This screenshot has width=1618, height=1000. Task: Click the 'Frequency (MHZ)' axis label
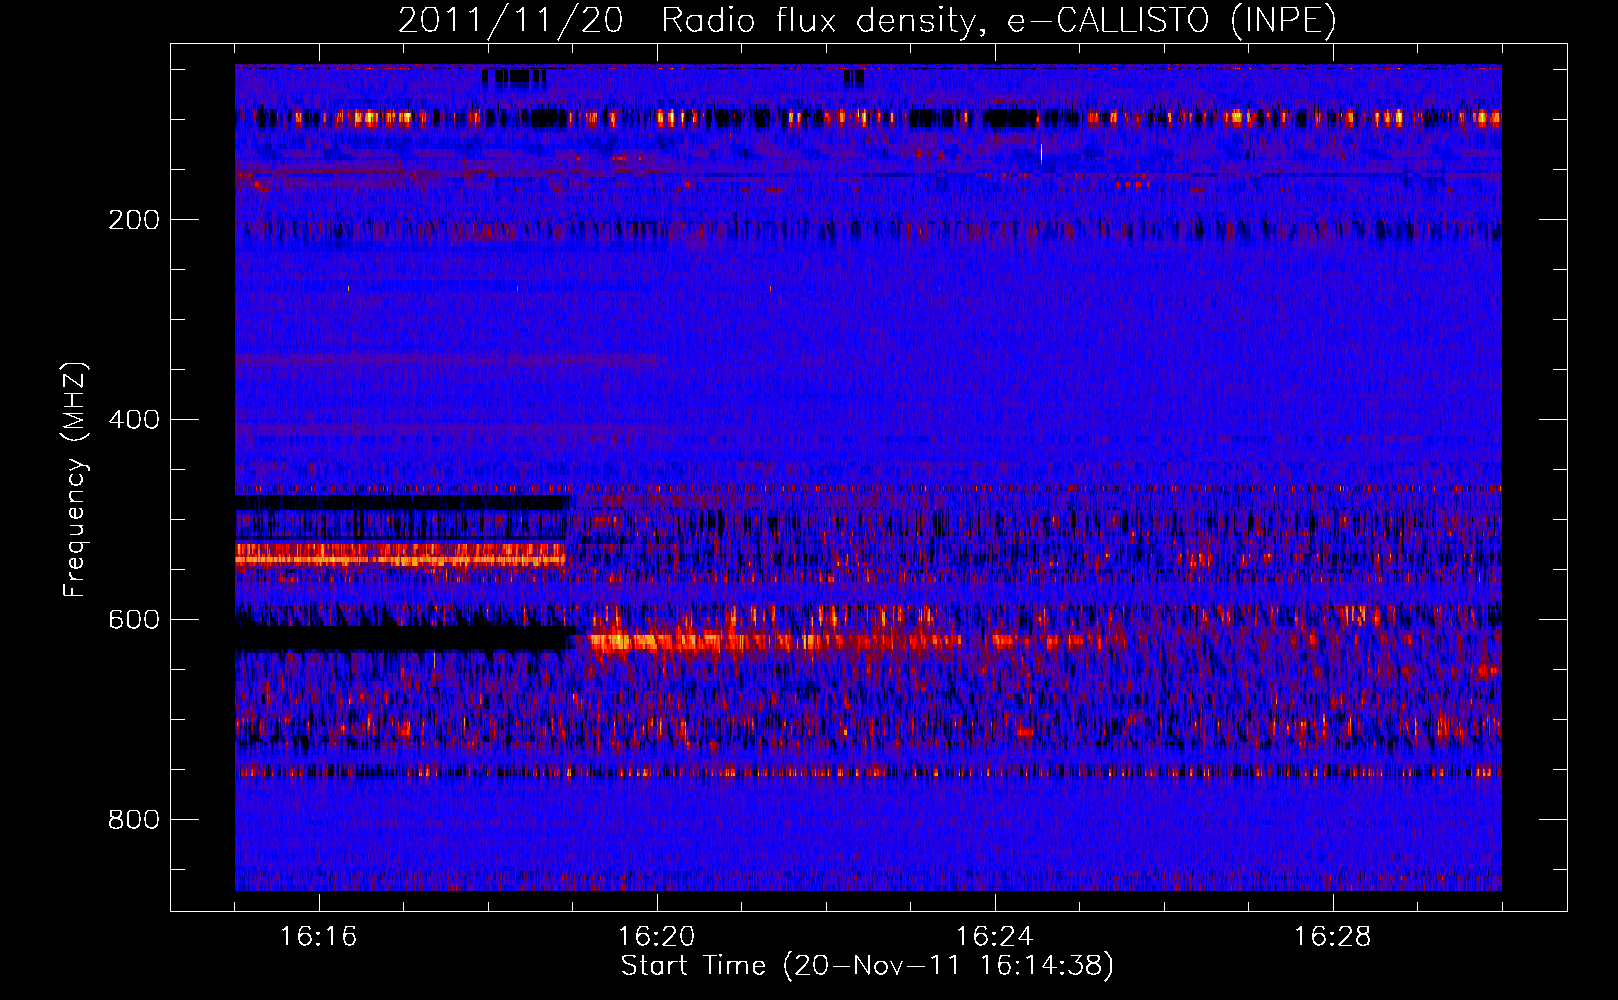[75, 480]
